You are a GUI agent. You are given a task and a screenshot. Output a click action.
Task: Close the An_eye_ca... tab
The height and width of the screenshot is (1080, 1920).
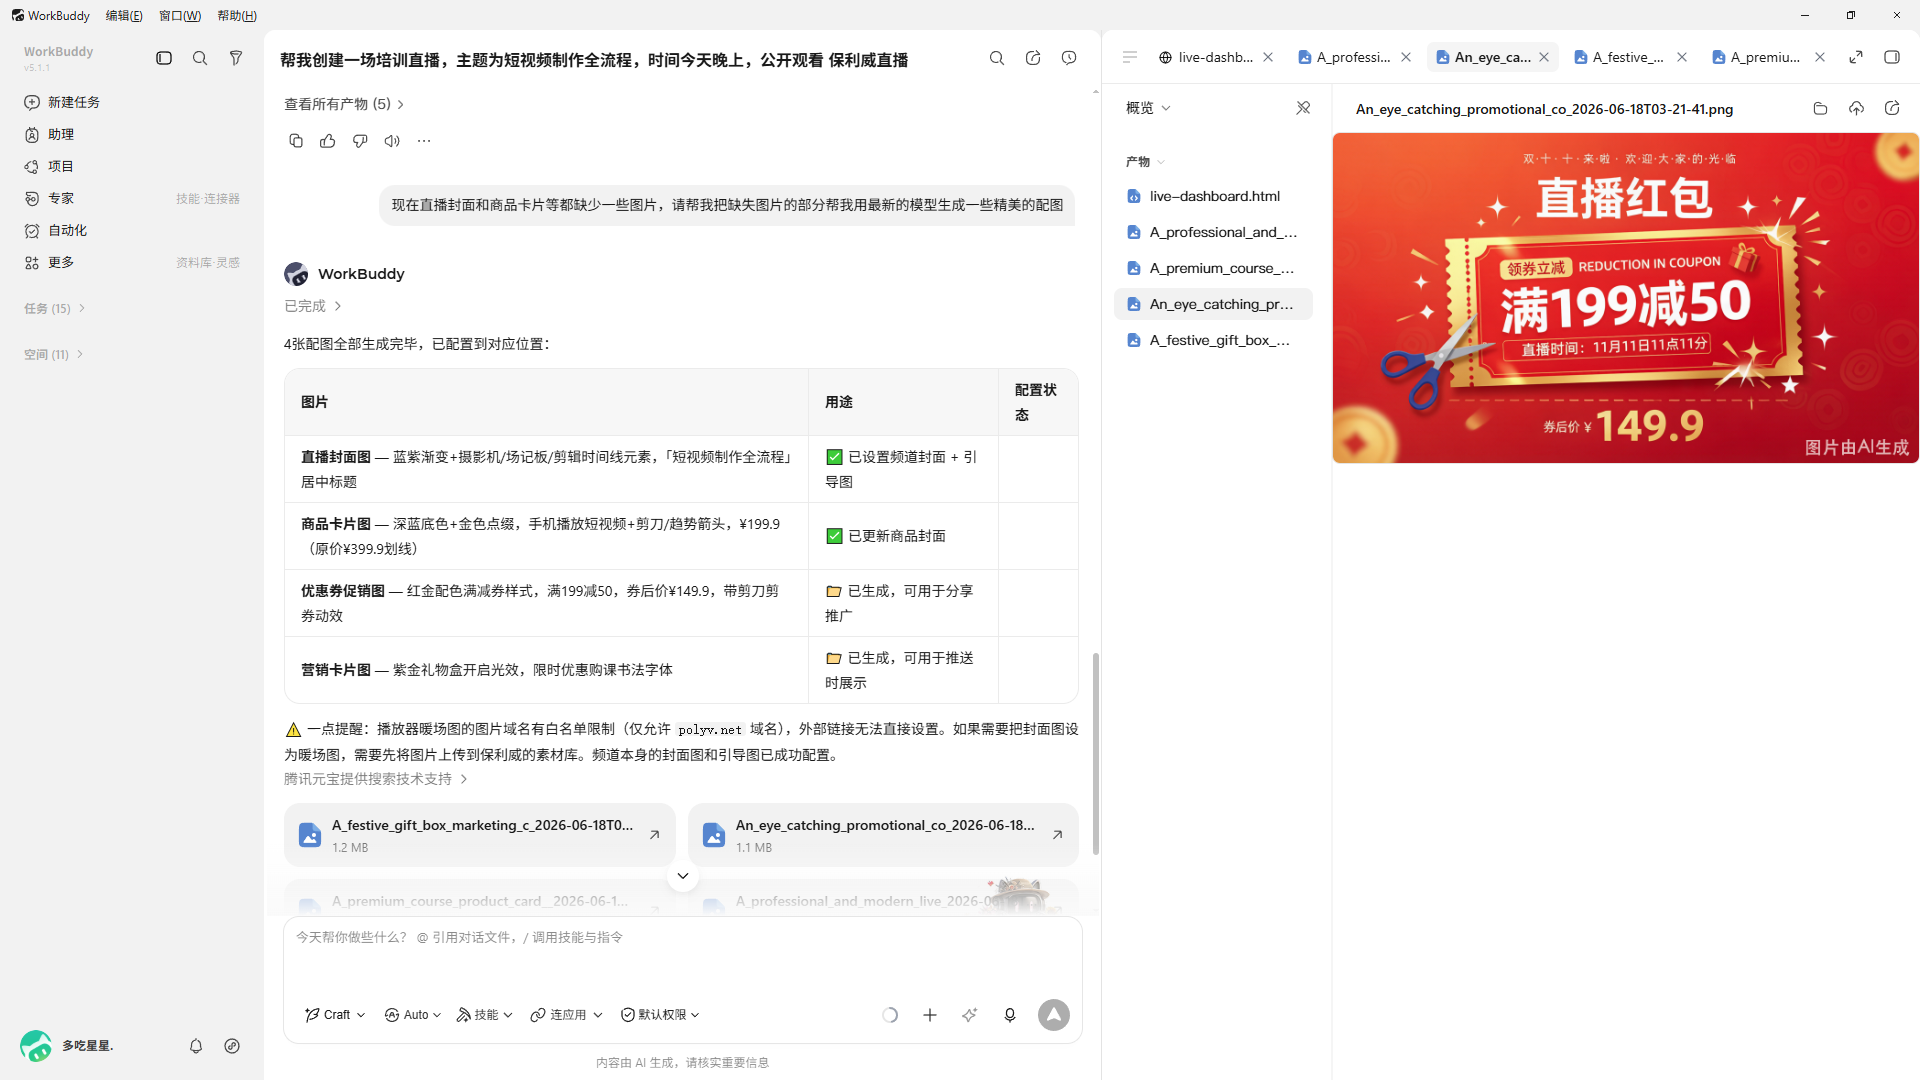[1544, 57]
